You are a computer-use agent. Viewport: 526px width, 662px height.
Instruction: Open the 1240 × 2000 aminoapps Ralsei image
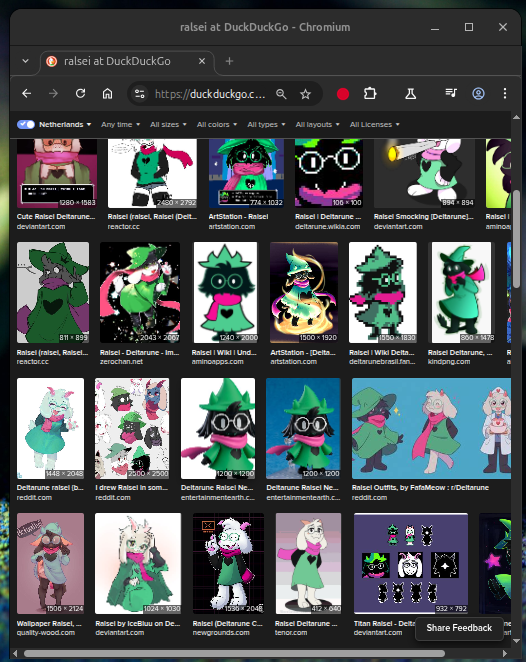(x=225, y=292)
